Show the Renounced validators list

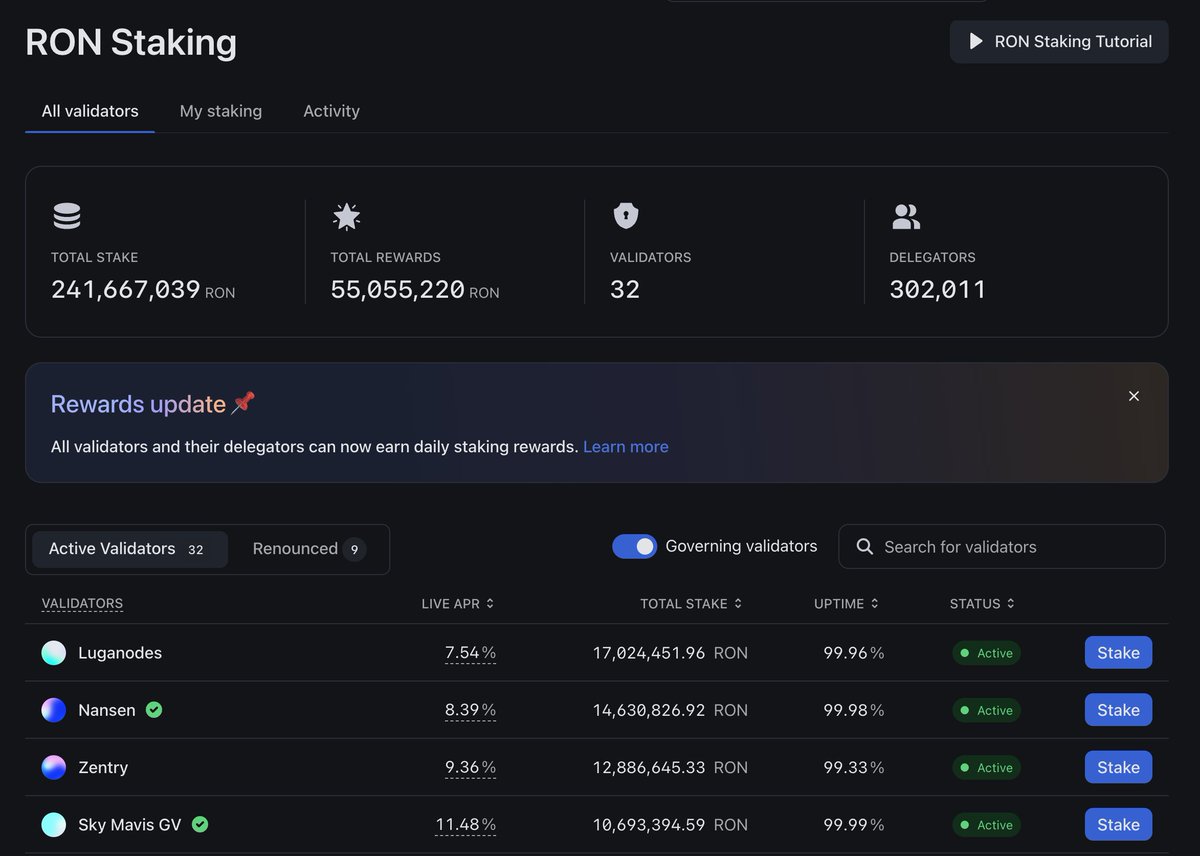309,549
